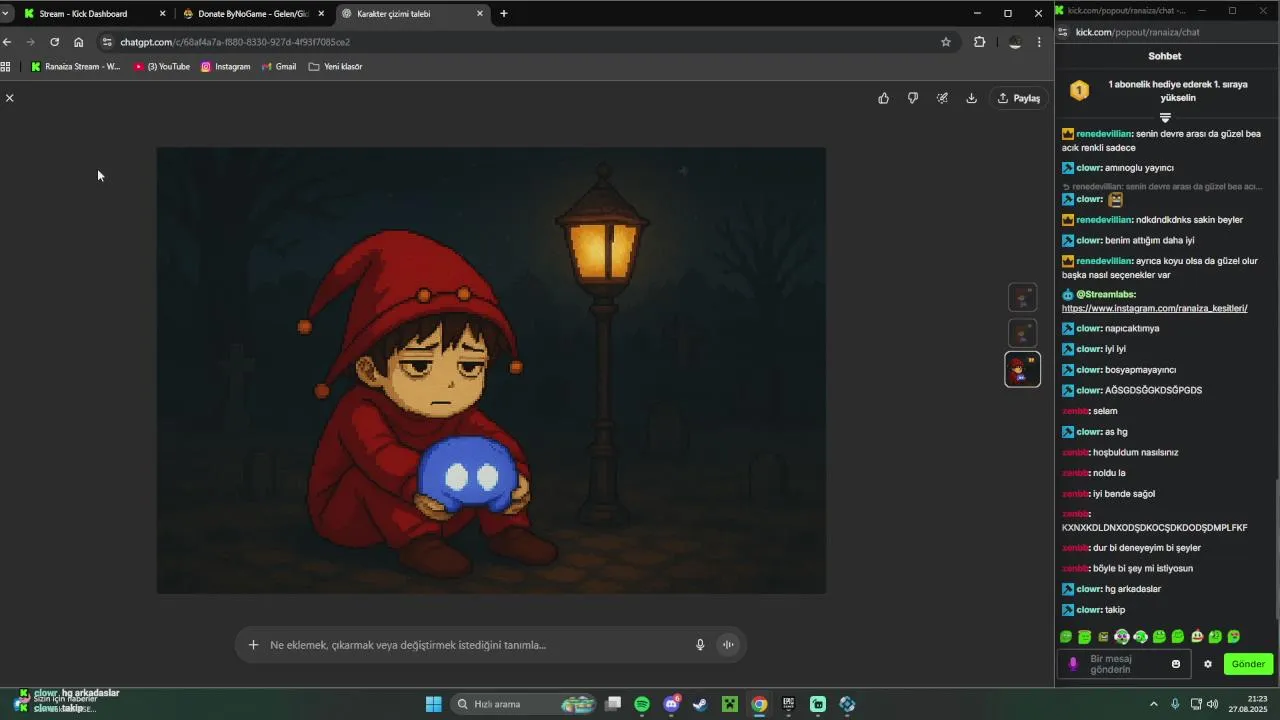Expand the gift leaderboard banner in chat
This screenshot has height=720, width=1280.
(1165, 118)
